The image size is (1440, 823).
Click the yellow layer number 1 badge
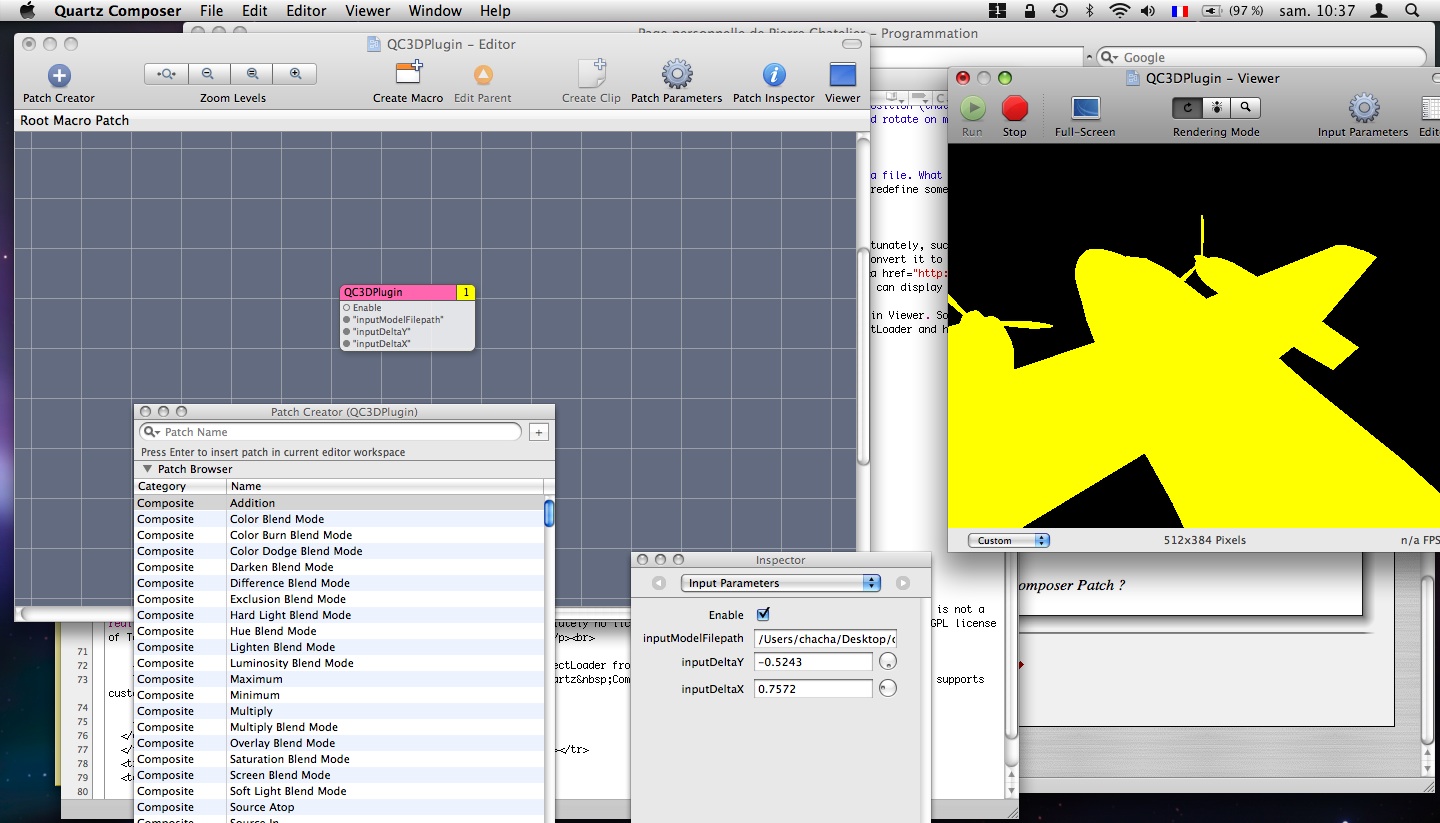tap(465, 292)
